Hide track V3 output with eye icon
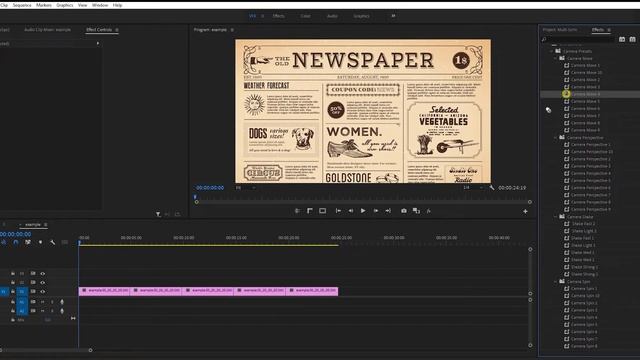The width and height of the screenshot is (640, 360). coord(42,273)
